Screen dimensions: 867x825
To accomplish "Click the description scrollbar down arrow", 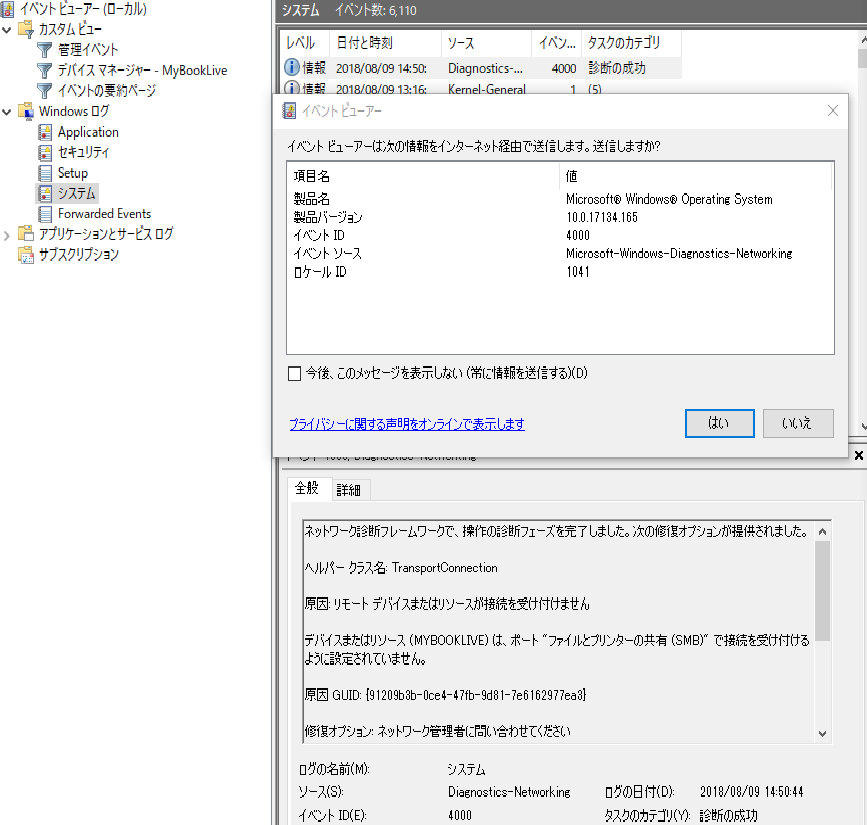I will tap(822, 734).
